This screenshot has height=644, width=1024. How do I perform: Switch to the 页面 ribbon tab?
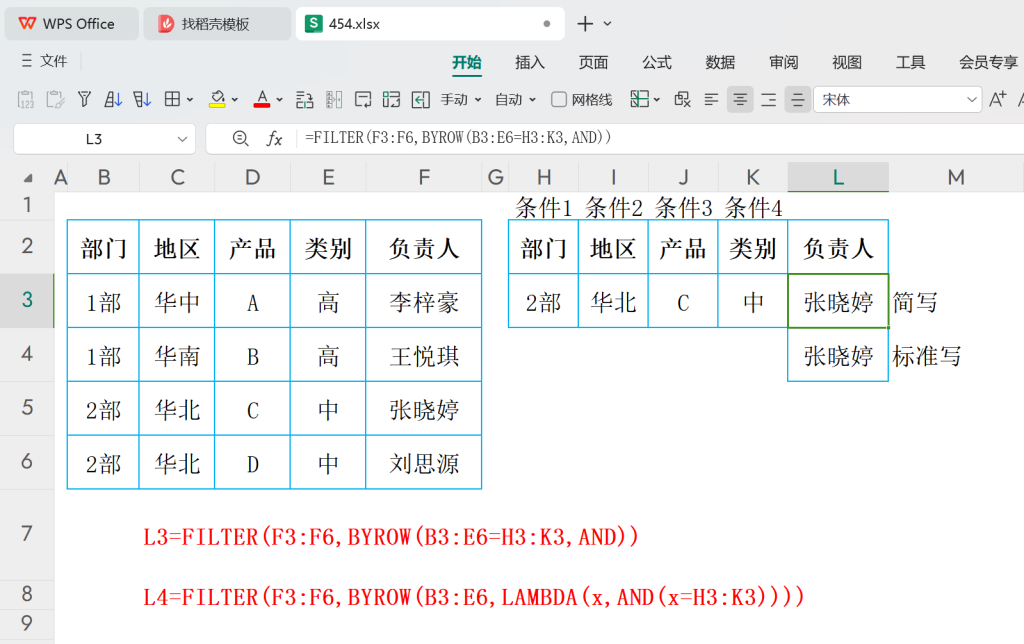[x=593, y=62]
